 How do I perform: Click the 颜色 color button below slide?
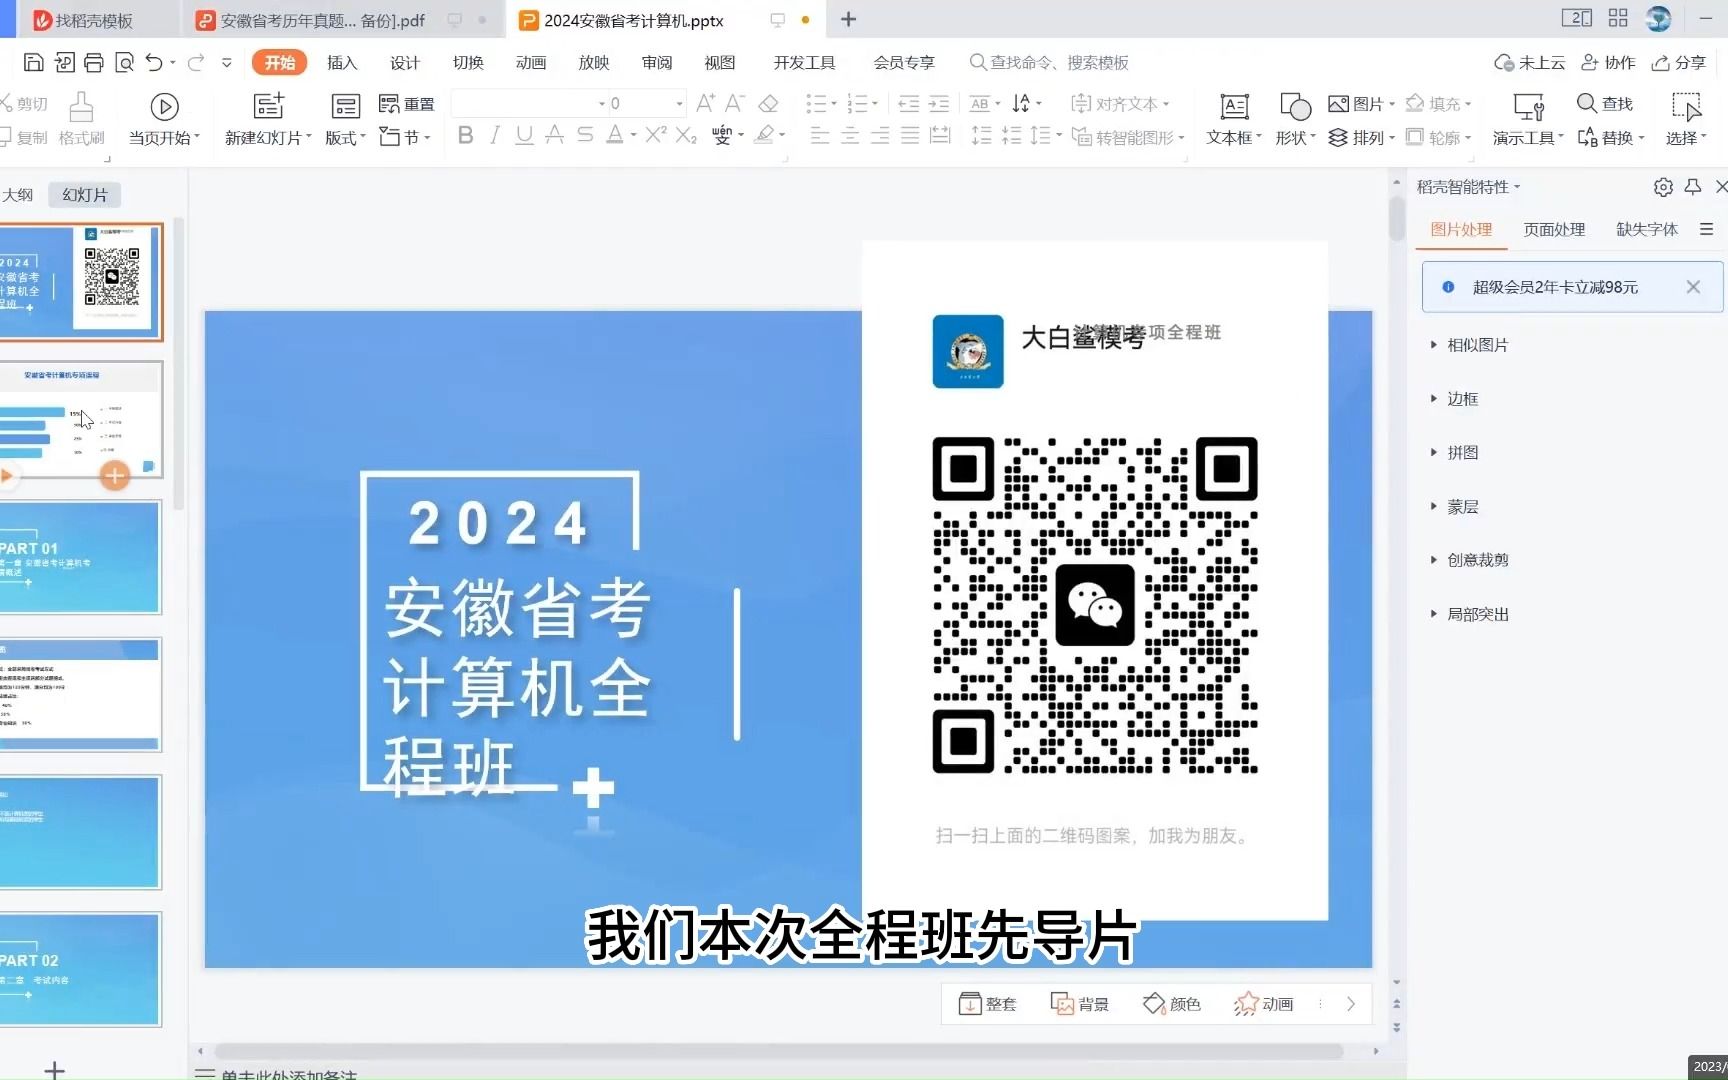1171,1004
